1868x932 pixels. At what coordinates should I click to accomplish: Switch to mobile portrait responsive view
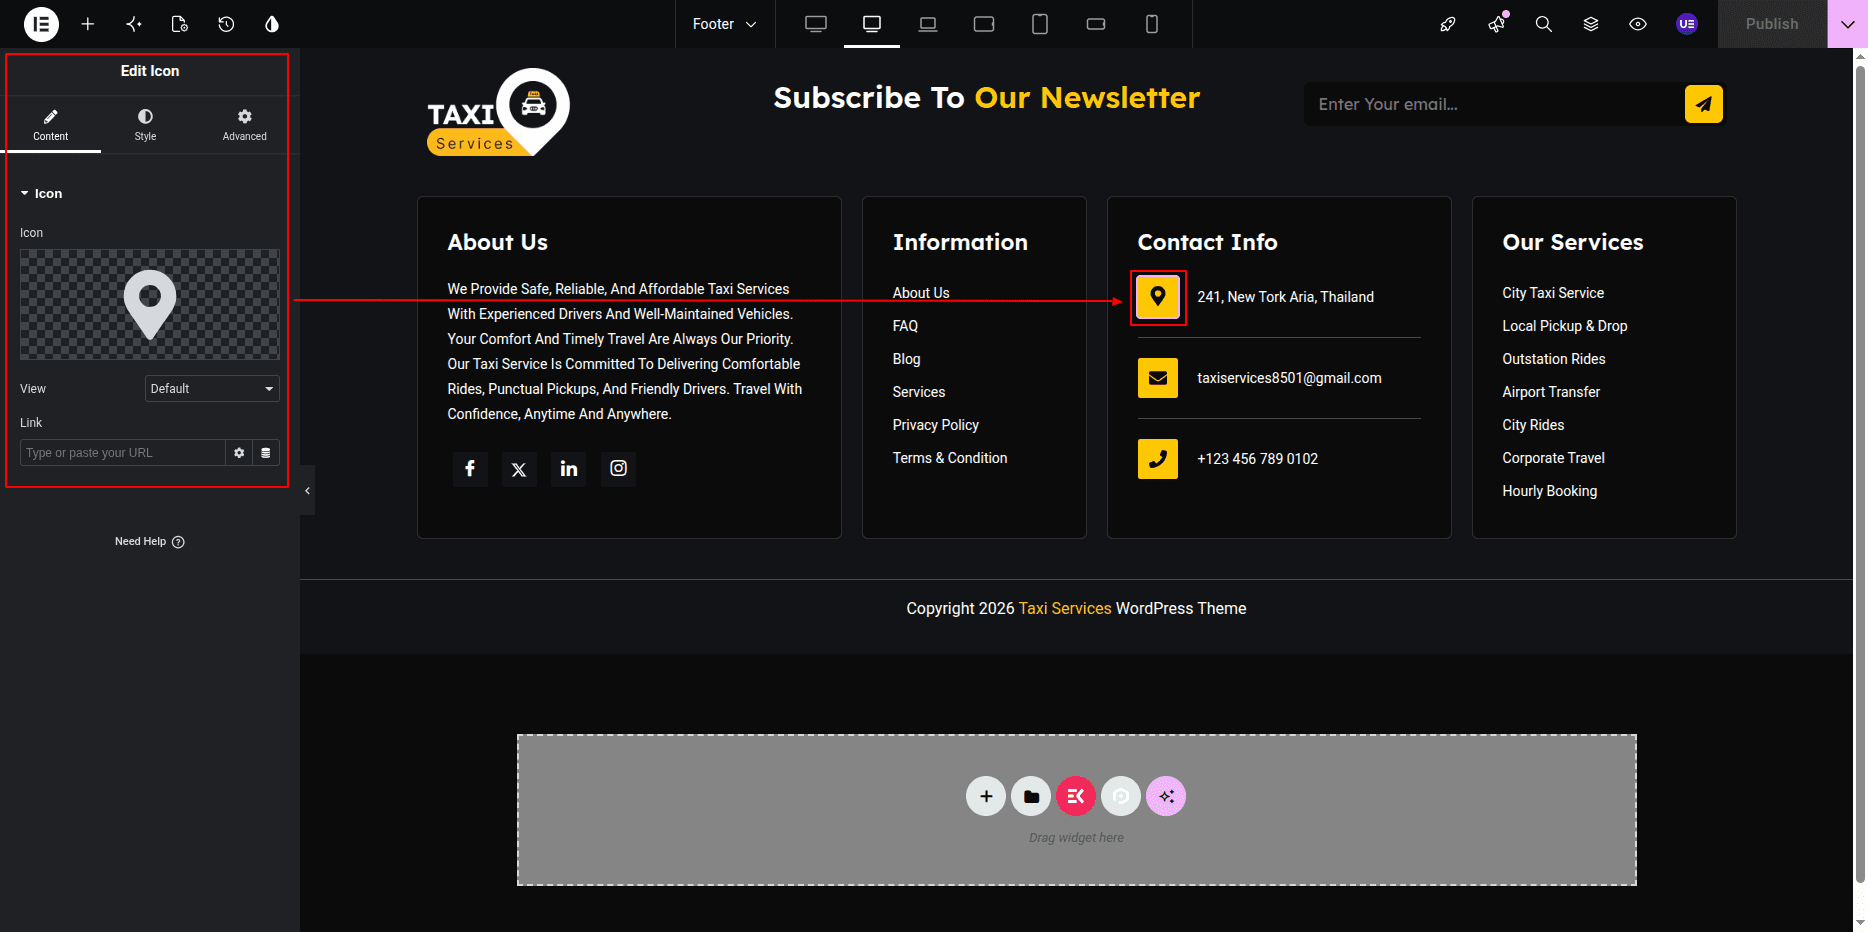pyautogui.click(x=1152, y=24)
